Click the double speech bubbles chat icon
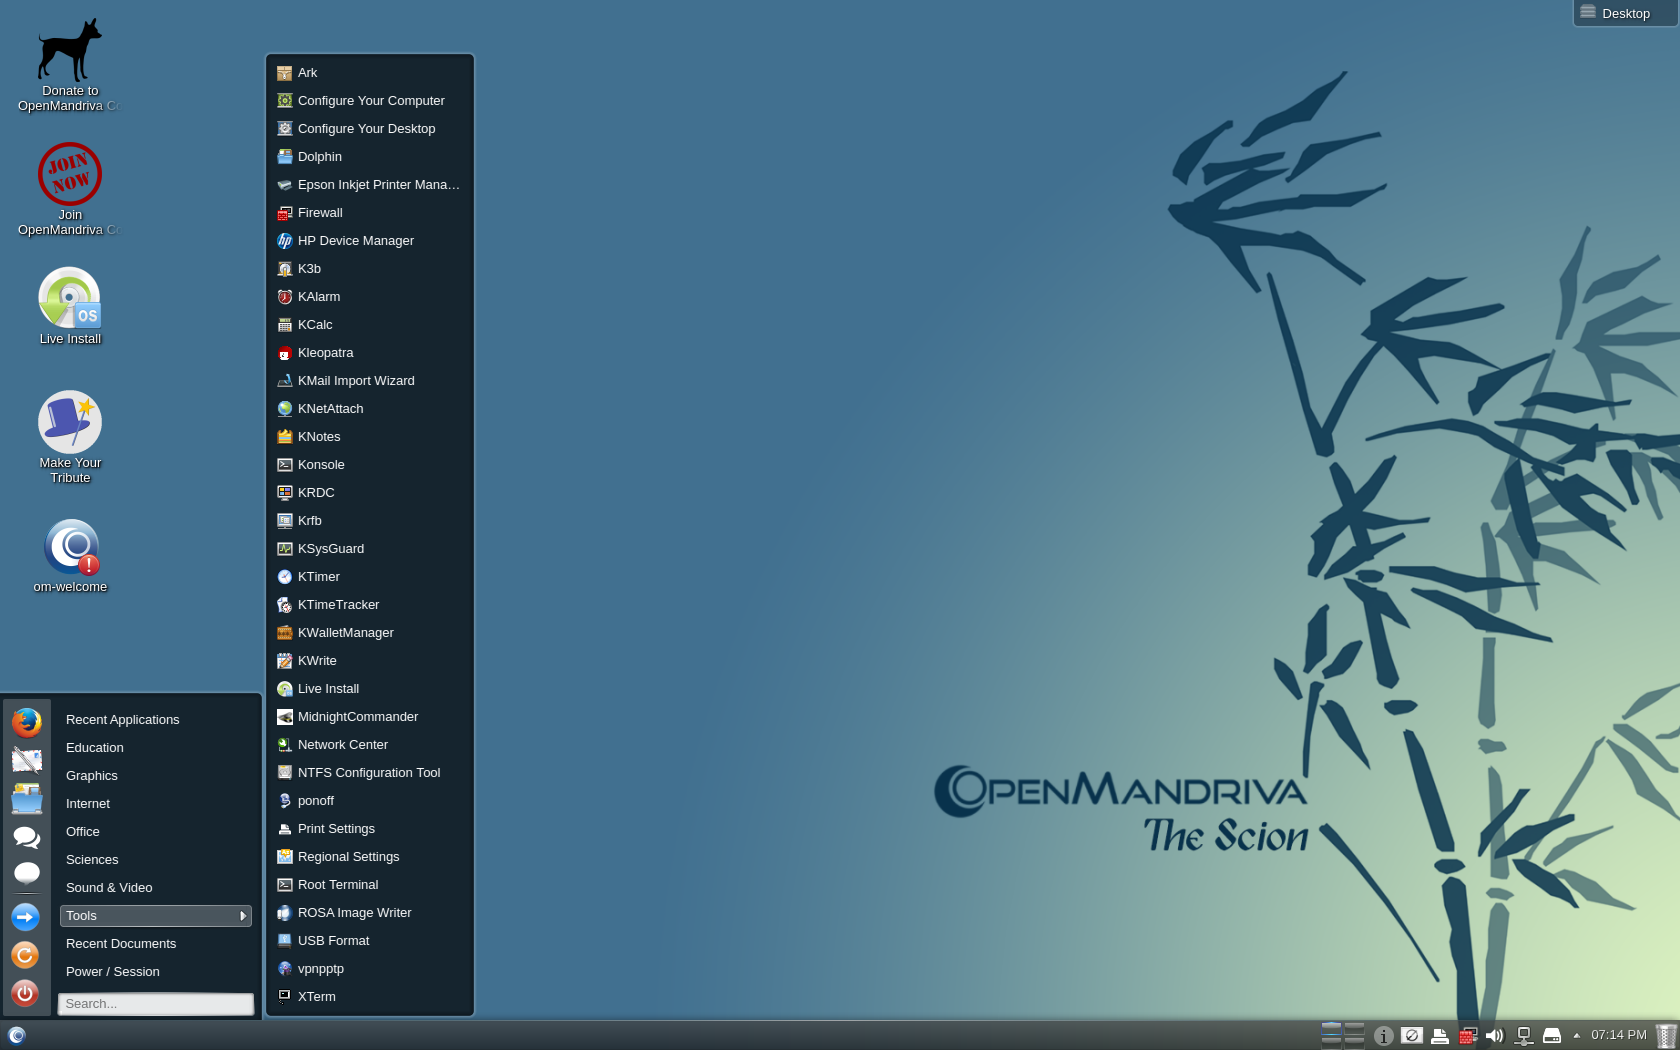The height and width of the screenshot is (1050, 1680). (x=26, y=837)
